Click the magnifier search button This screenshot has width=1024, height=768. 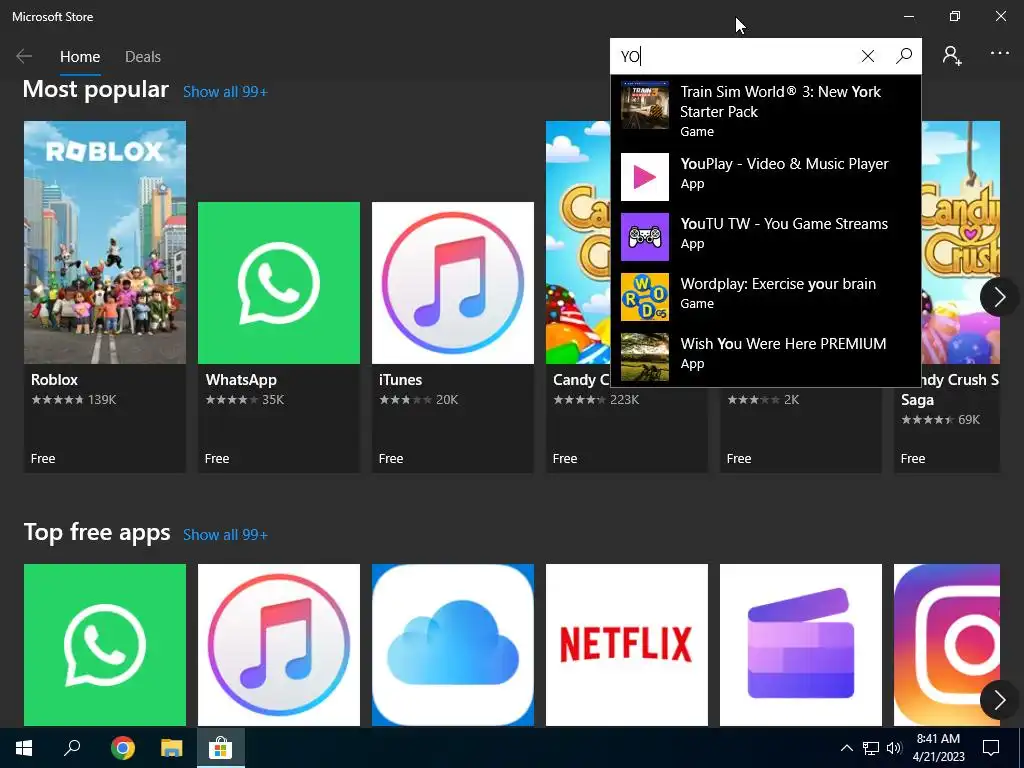[903, 56]
